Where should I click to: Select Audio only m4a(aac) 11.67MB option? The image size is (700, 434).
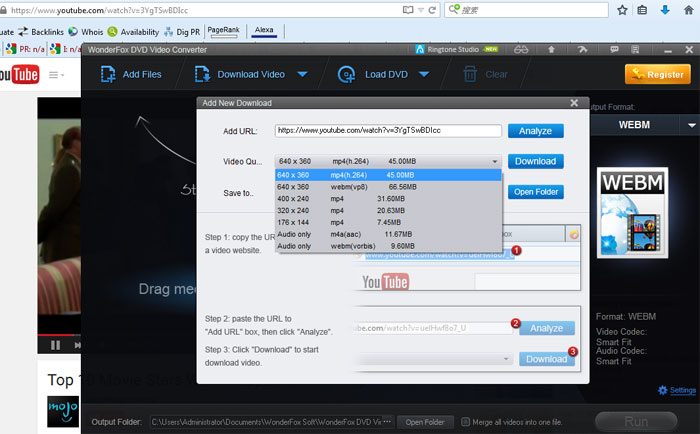coord(388,234)
